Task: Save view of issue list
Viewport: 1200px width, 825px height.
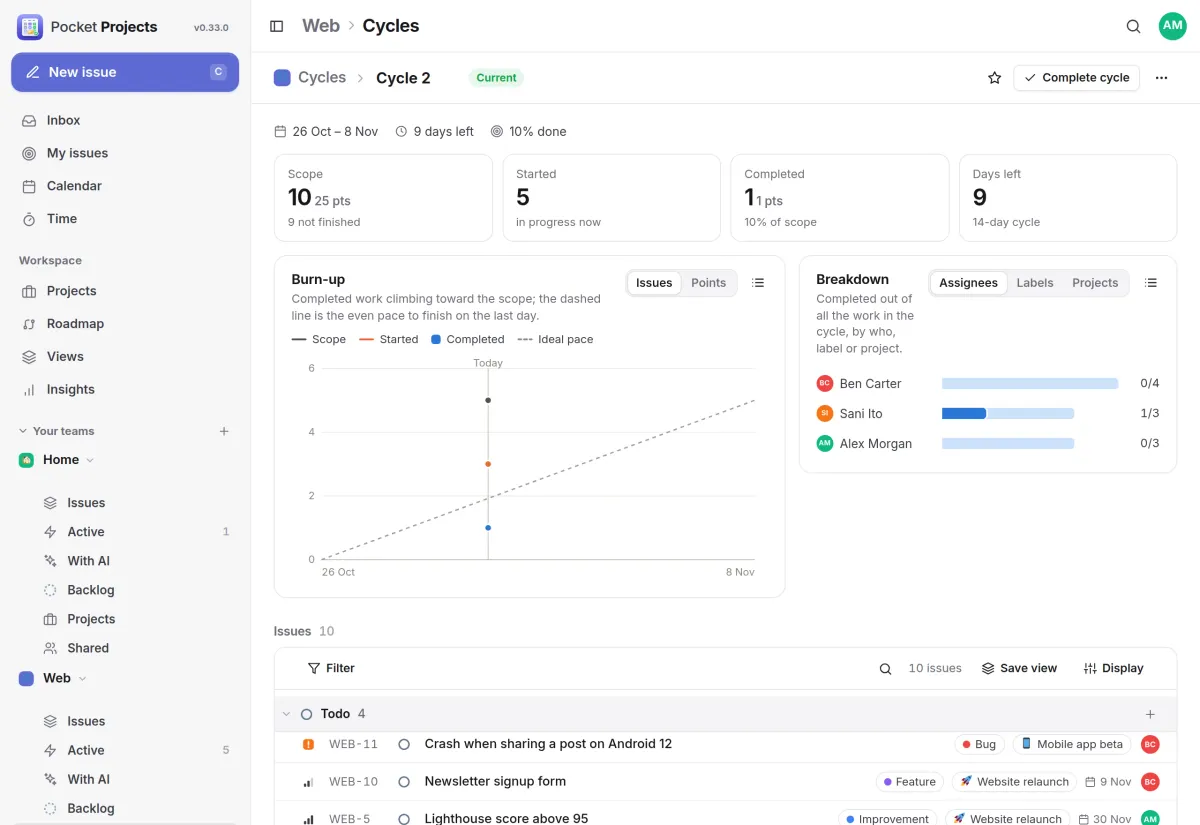Action: [x=1019, y=669]
